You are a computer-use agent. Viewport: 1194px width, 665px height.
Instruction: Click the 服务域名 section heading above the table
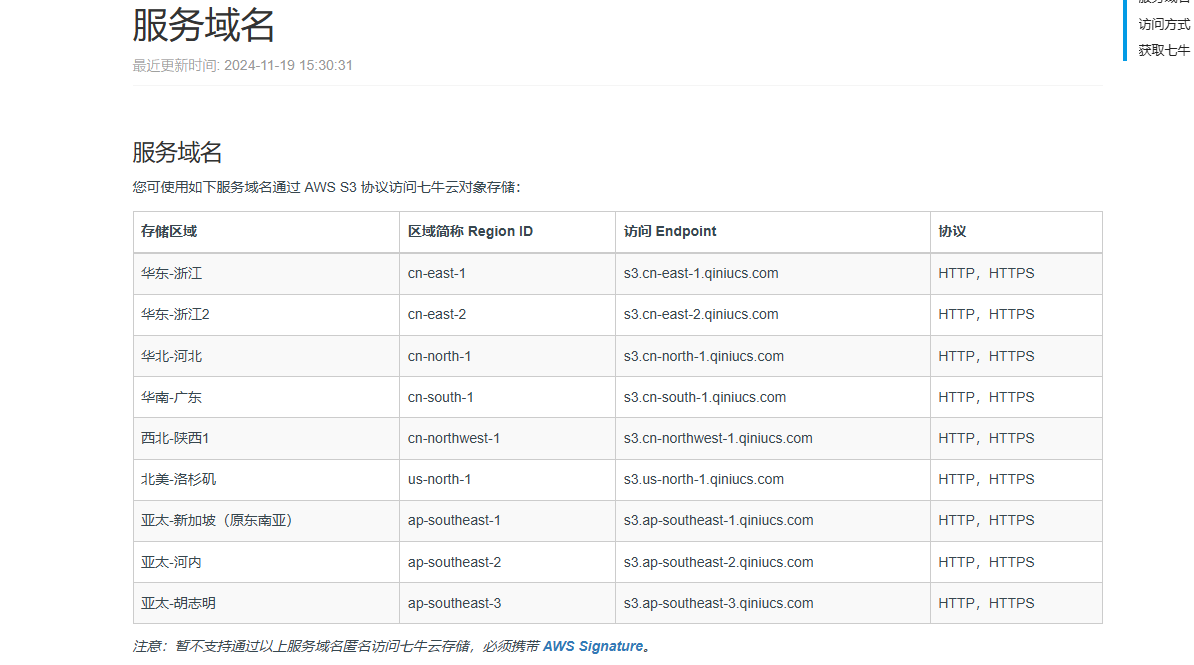(x=177, y=152)
